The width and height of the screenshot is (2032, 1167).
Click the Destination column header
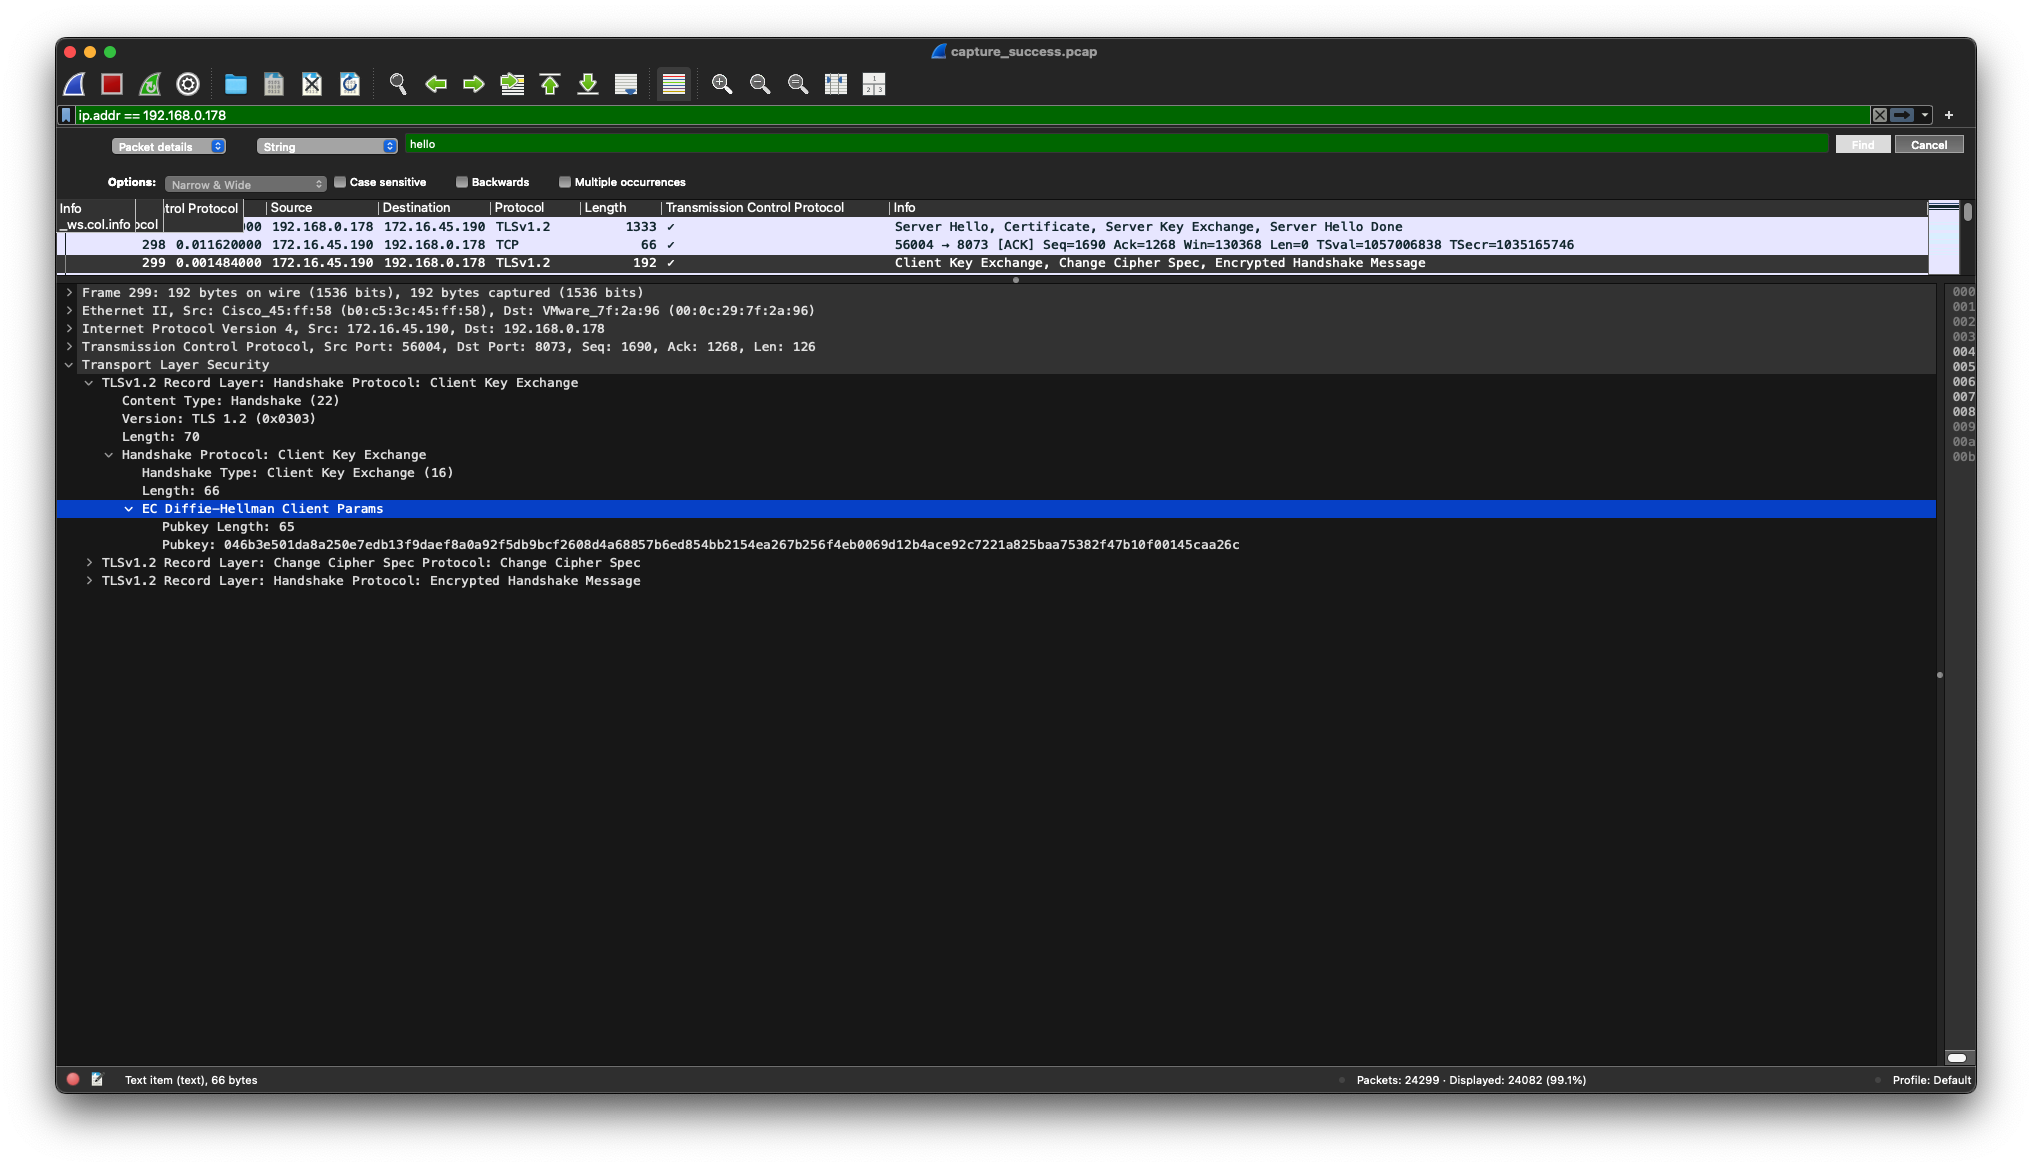pos(416,208)
